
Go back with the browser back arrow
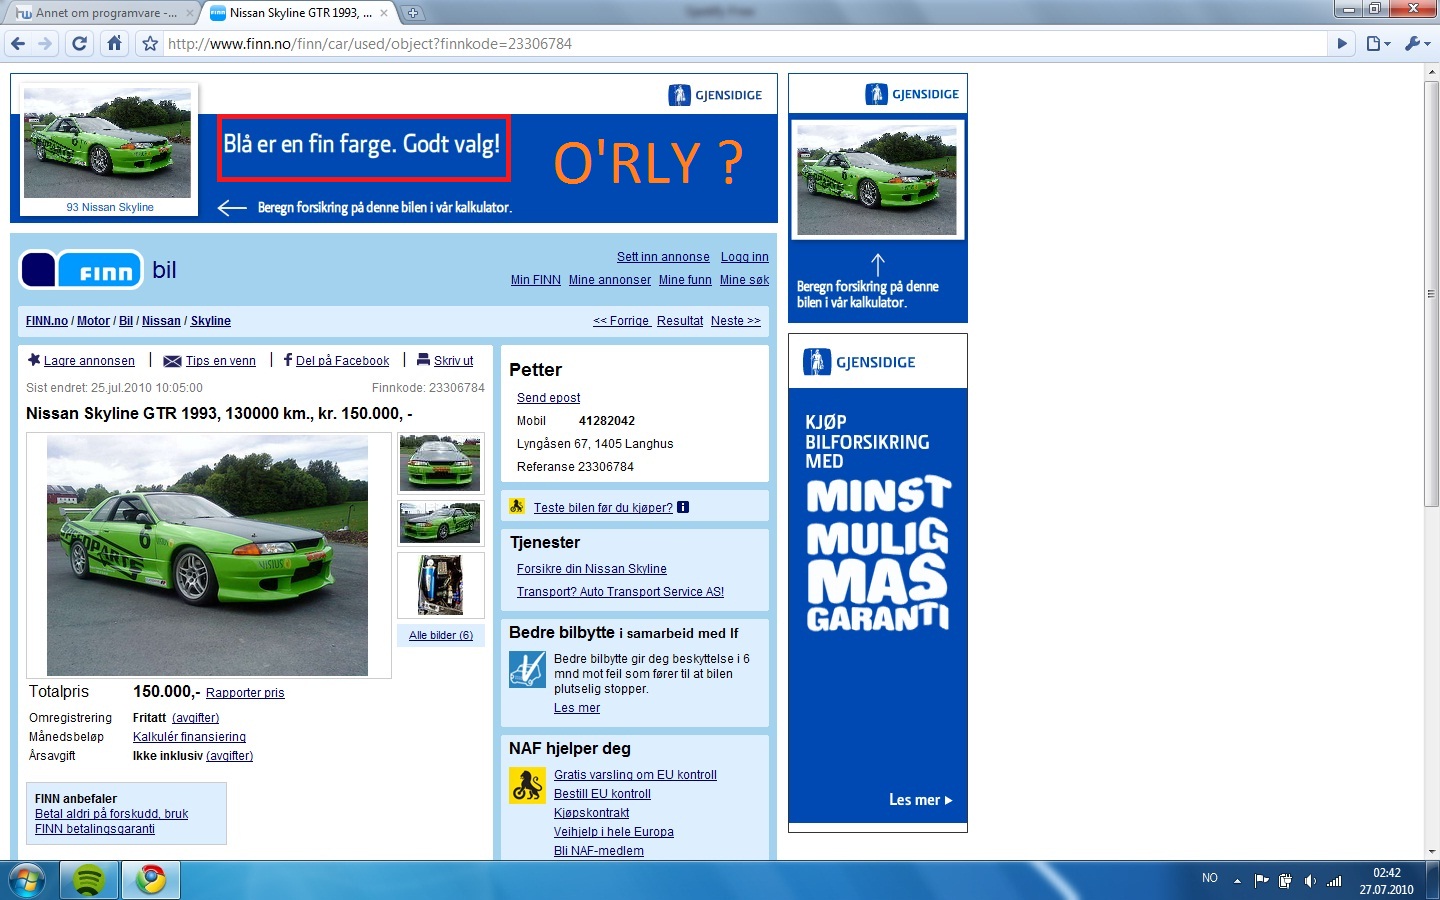pyautogui.click(x=18, y=43)
